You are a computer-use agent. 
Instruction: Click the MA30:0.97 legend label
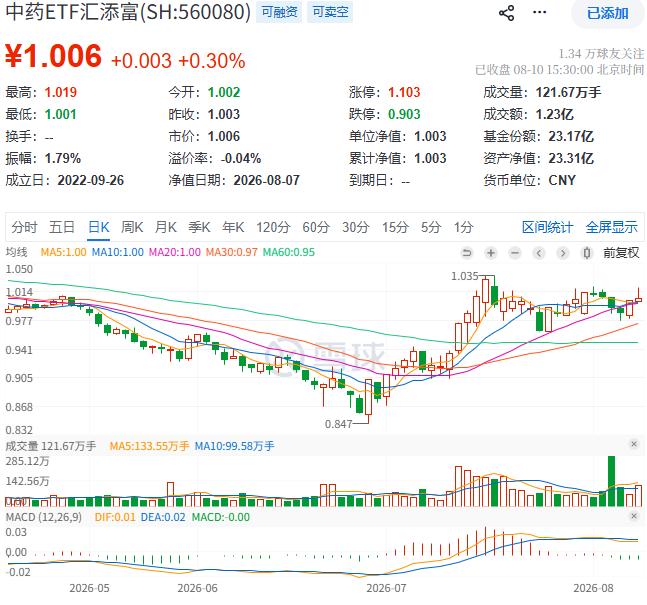point(231,252)
